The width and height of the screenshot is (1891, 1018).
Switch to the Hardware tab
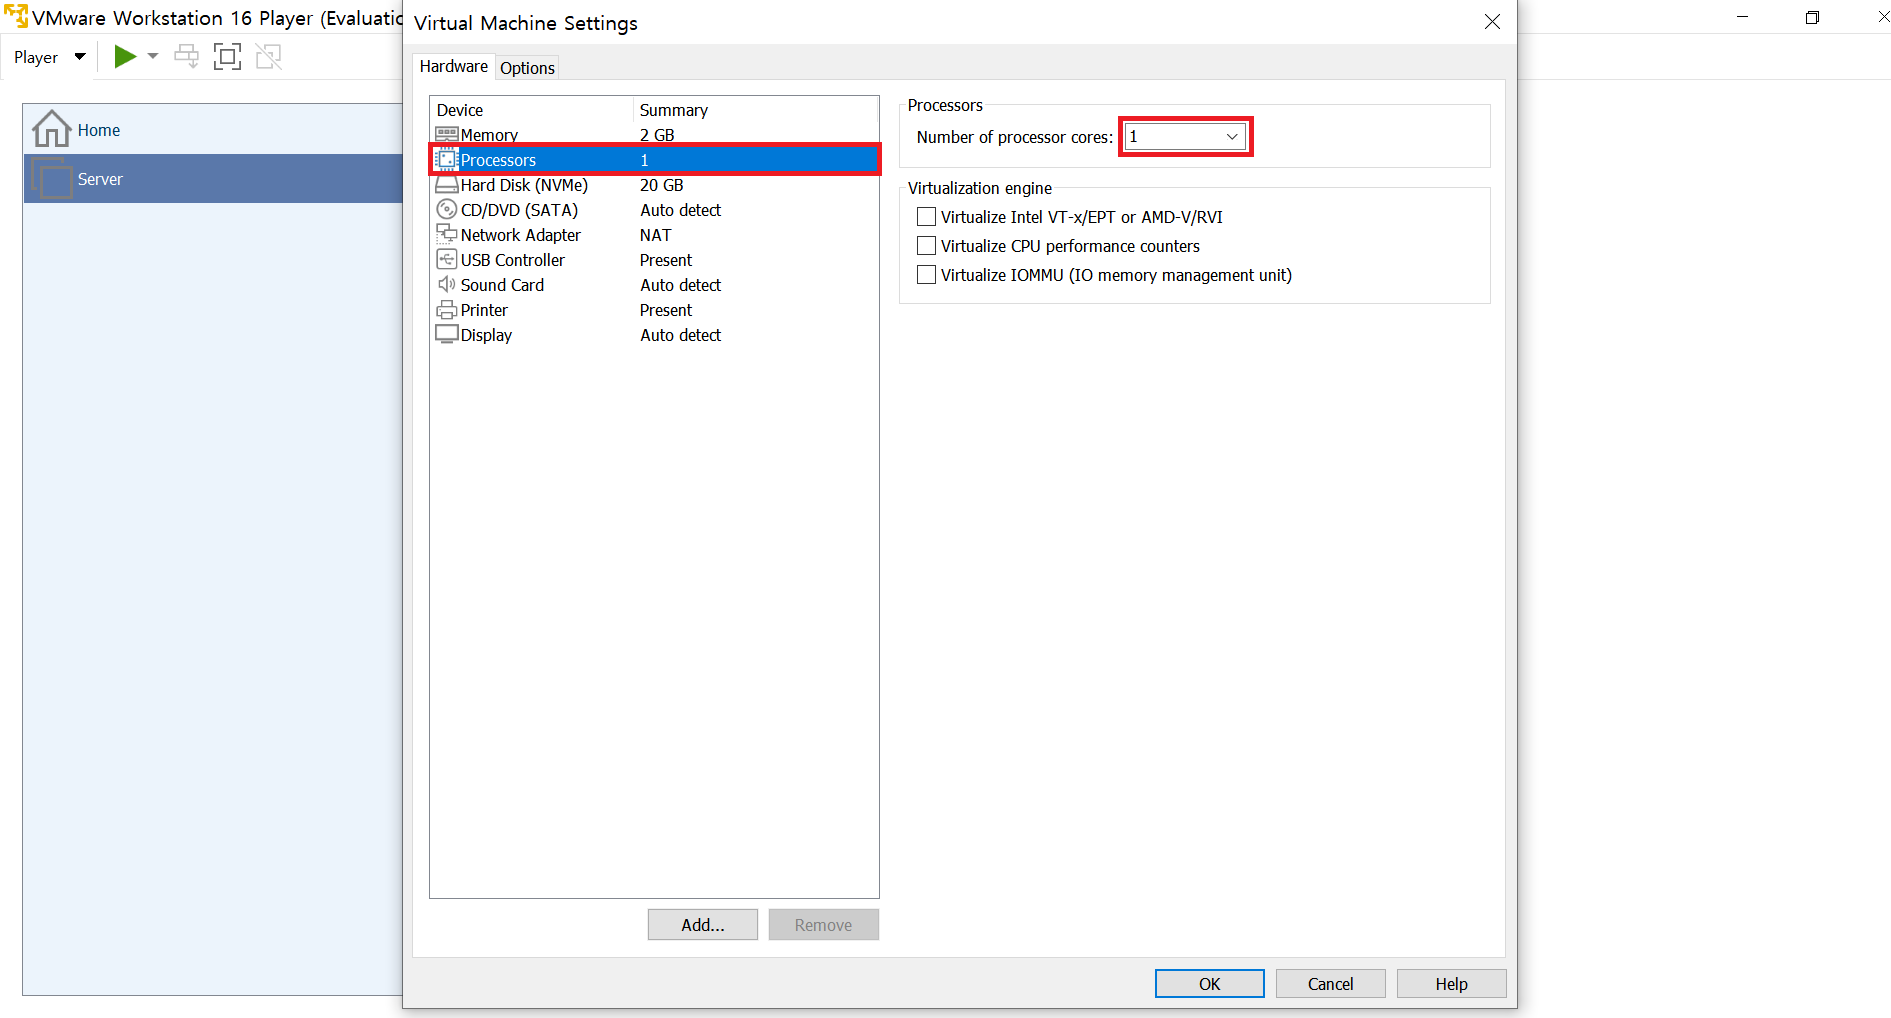point(453,67)
